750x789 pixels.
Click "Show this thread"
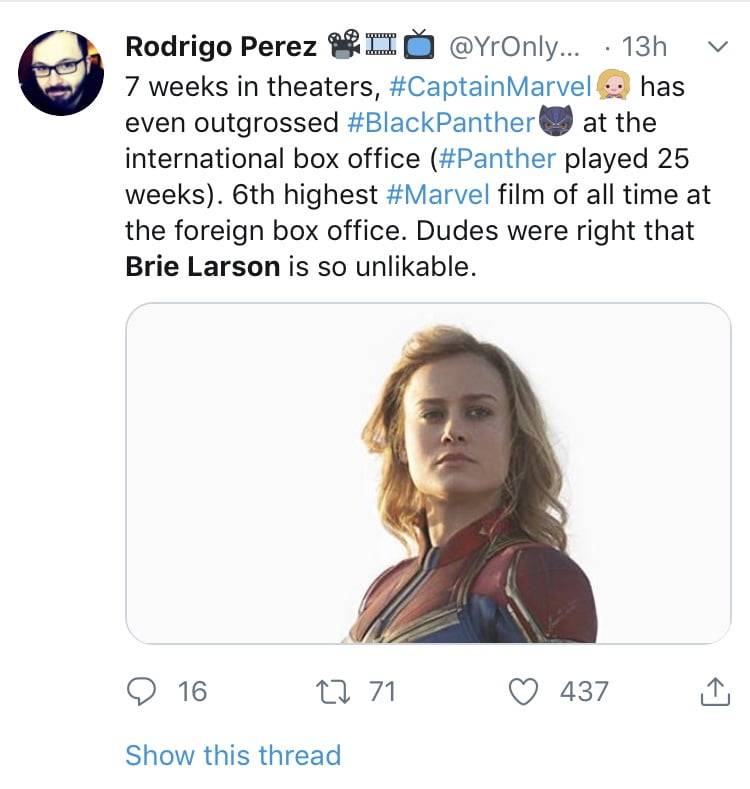pos(233,755)
